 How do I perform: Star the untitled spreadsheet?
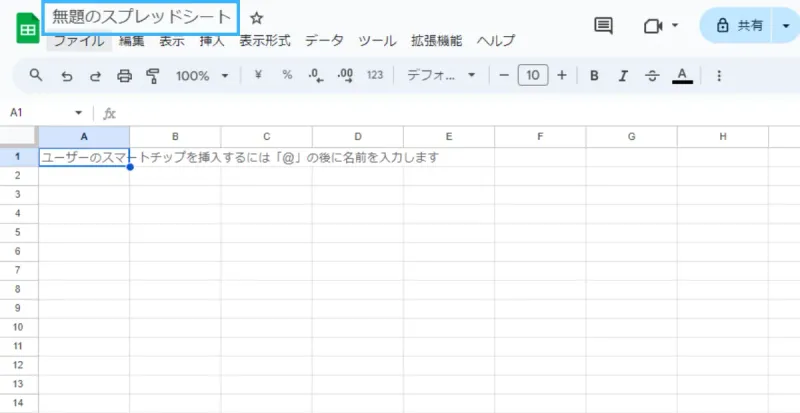click(256, 18)
